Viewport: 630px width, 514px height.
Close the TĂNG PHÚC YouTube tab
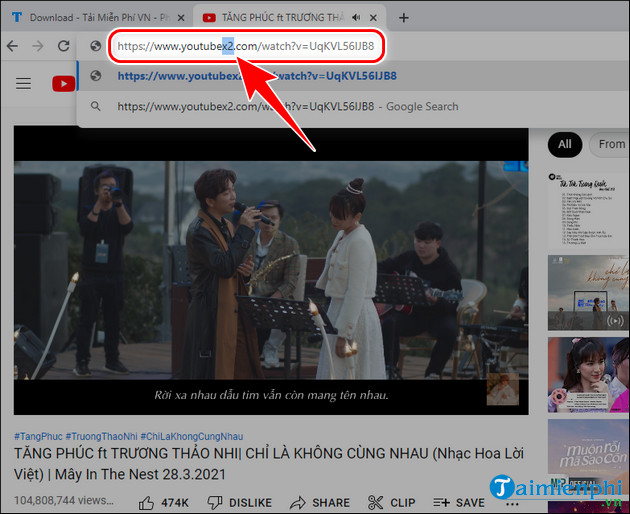coord(373,18)
